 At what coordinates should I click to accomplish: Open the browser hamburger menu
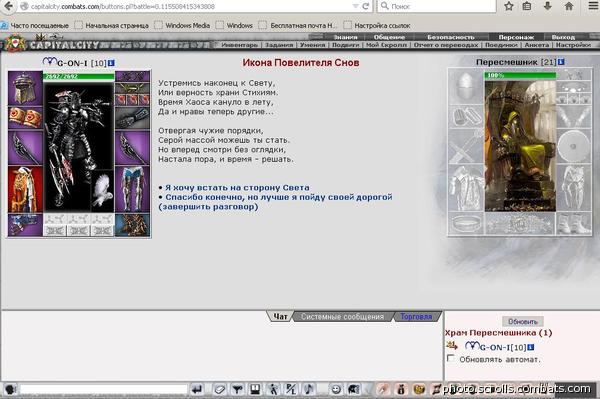[x=592, y=6]
